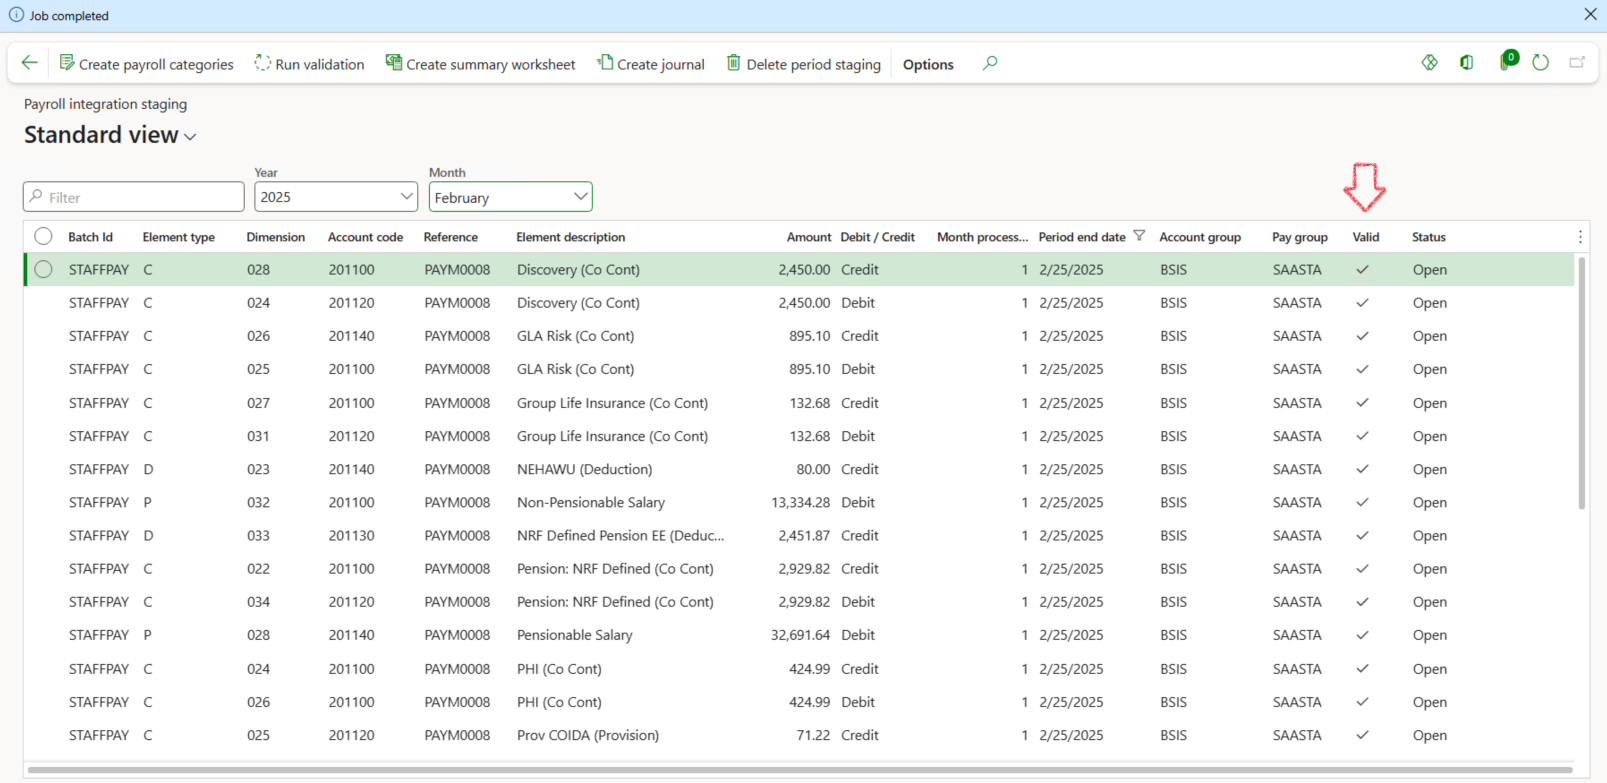This screenshot has width=1607, height=783.
Task: Click the refresh page icon
Action: pyautogui.click(x=1541, y=63)
